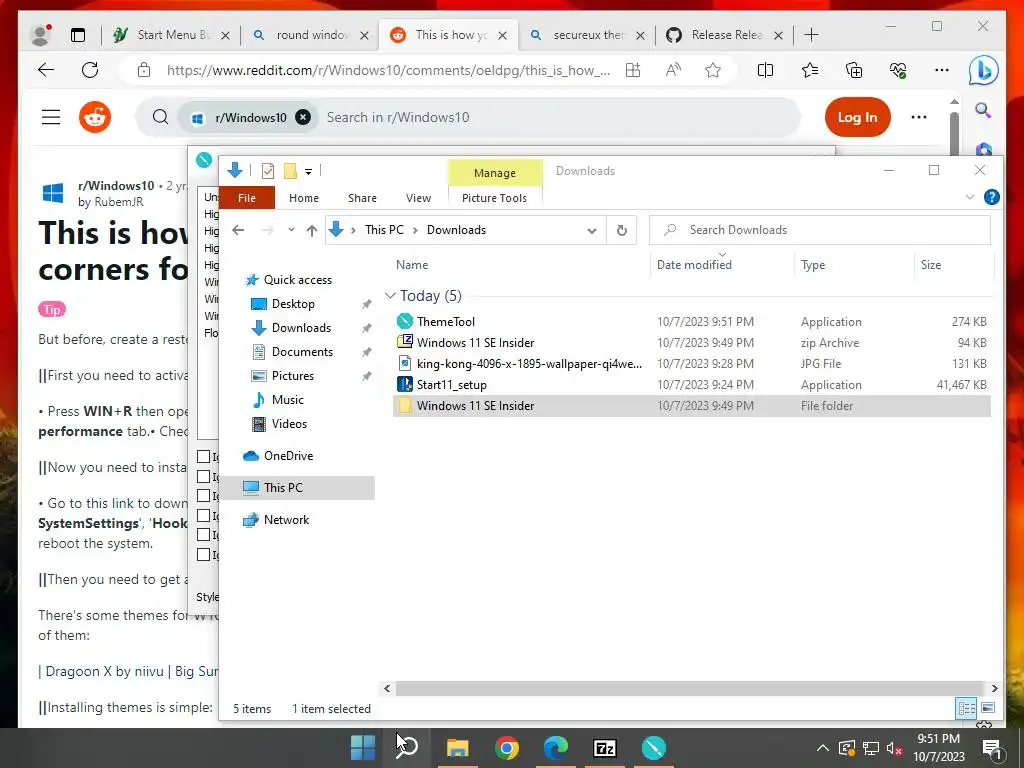Select Windows 11 SE Insider zip archive
1024x768 pixels.
[x=692, y=343]
